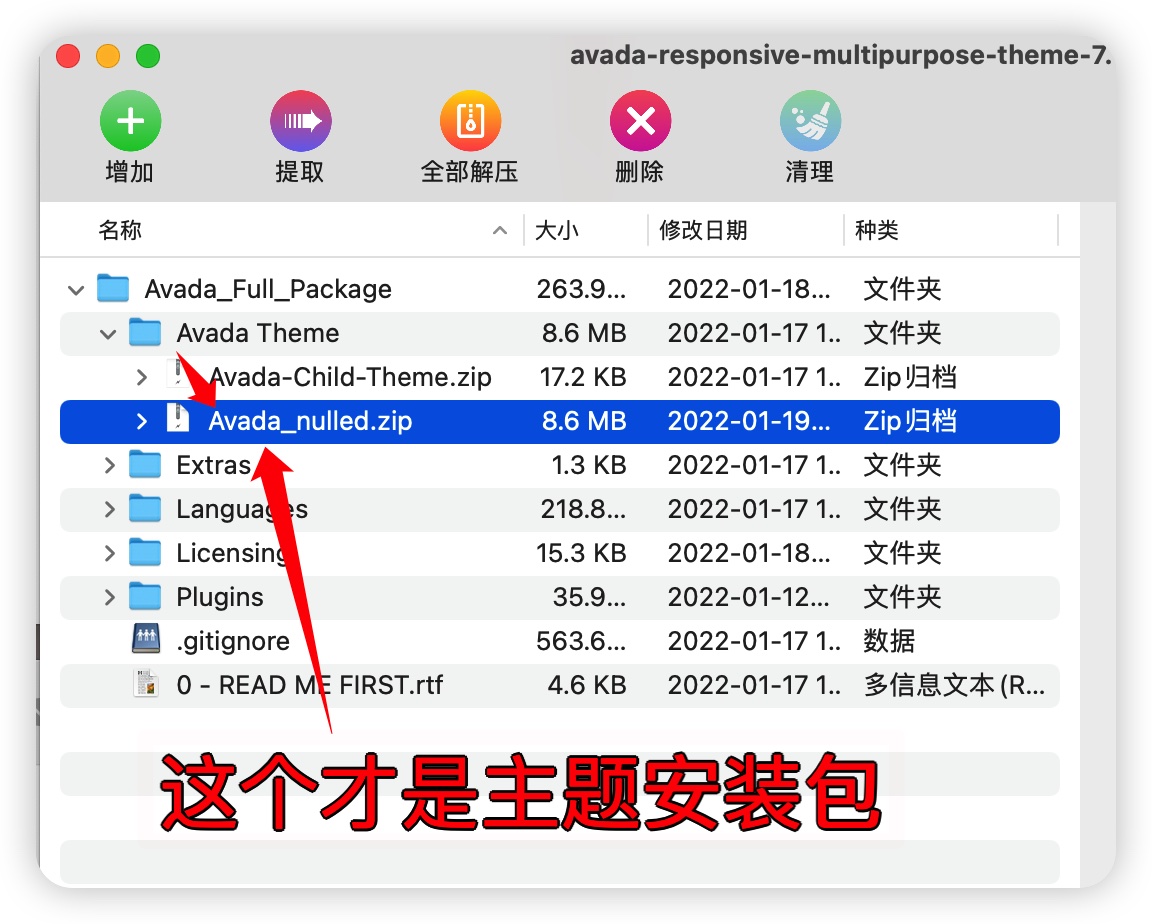Expand the Extras folder
Viewport: 1152px width, 924px height.
click(109, 466)
